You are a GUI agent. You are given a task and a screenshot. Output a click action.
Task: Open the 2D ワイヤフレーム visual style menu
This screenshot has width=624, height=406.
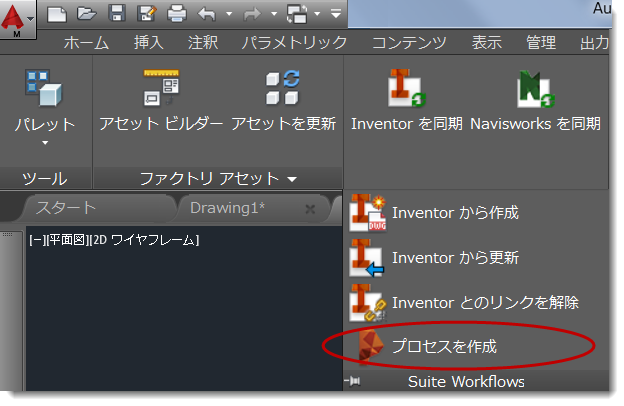[143, 240]
